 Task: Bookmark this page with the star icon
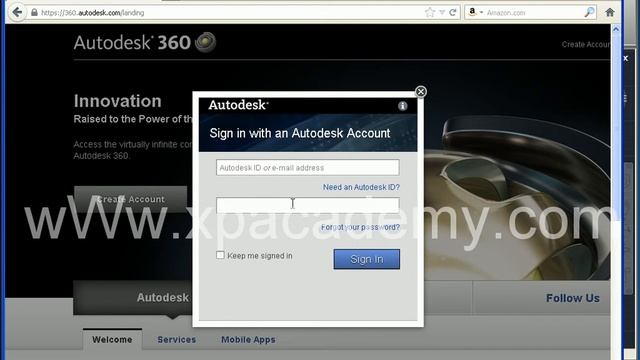(430, 13)
